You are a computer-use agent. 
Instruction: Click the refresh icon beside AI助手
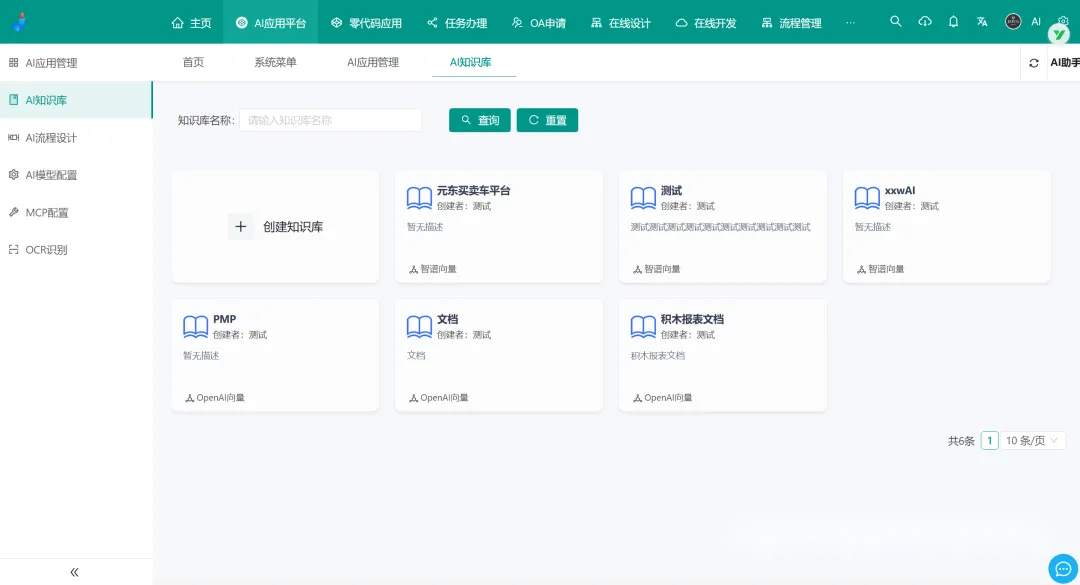coord(1034,63)
